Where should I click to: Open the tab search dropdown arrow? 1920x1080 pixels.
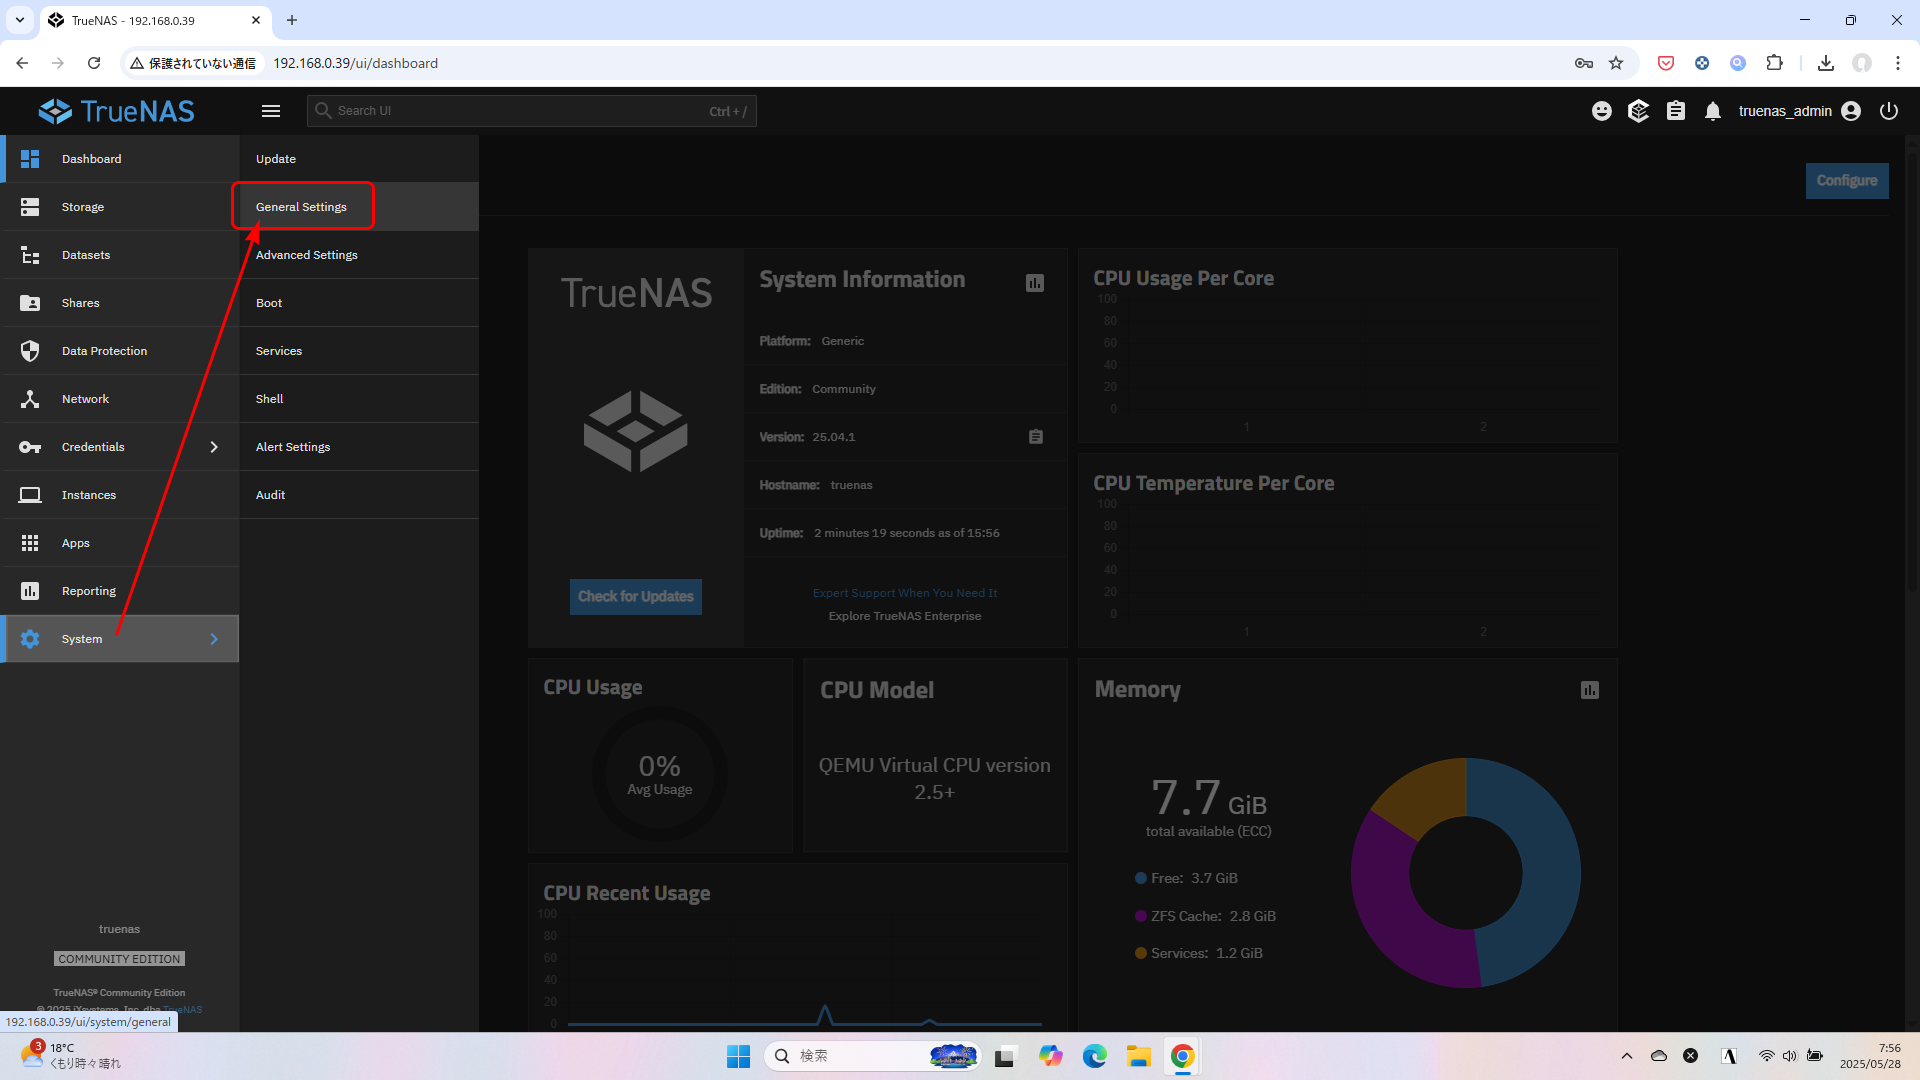point(19,20)
